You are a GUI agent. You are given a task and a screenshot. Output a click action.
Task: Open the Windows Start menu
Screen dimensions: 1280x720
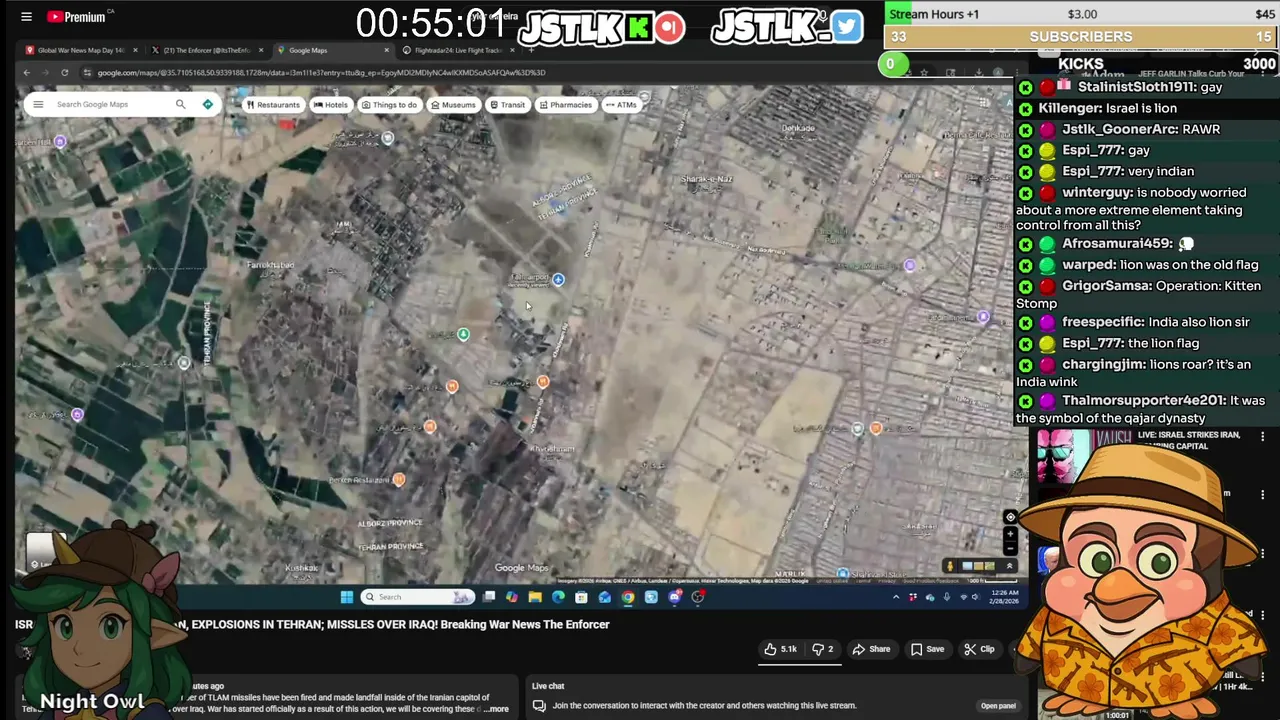346,597
